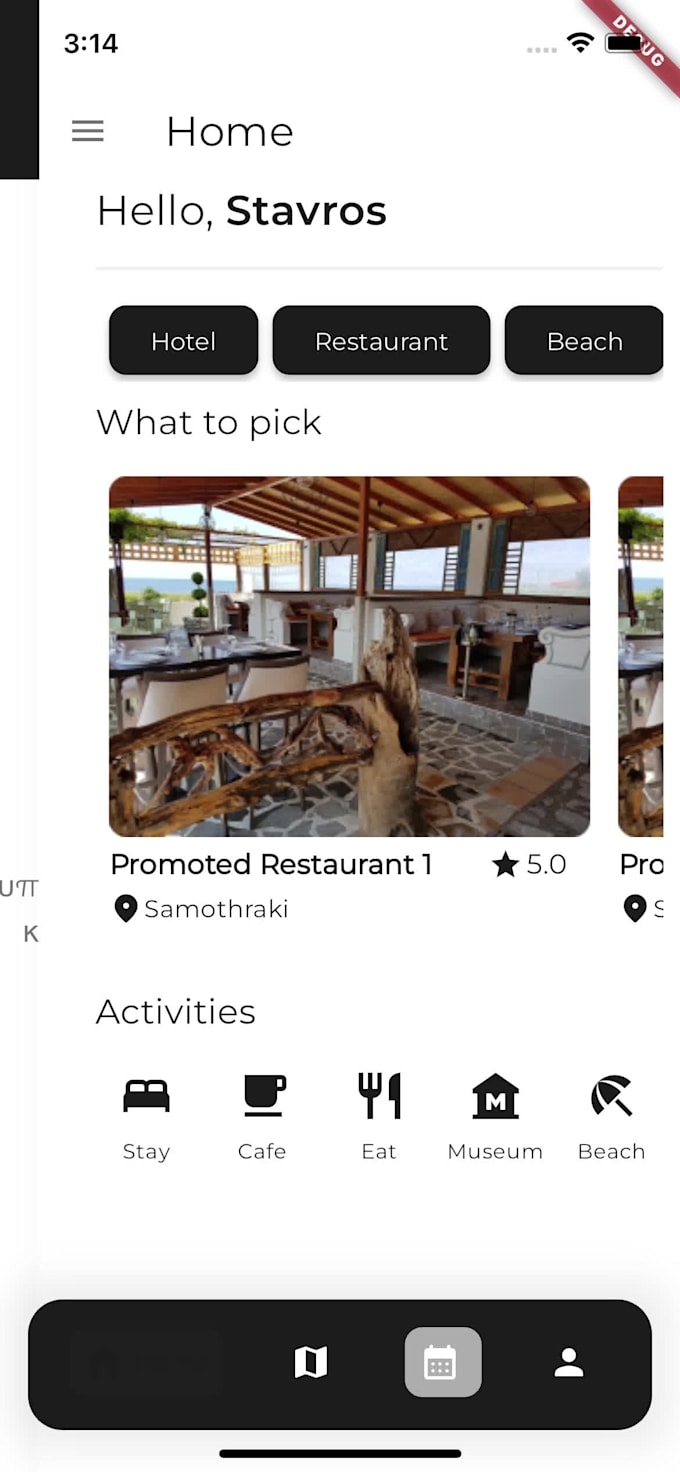Open the Museum activity icon
The height and width of the screenshot is (1472, 680).
coord(495,1096)
